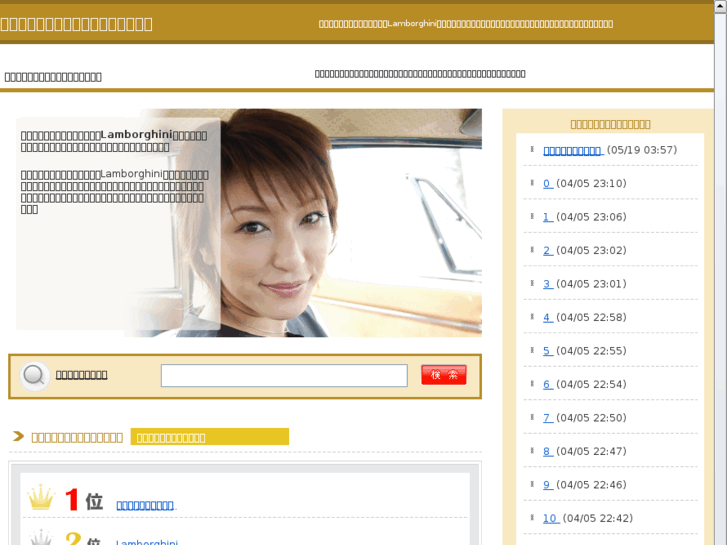Open sidebar link 3 dated 04/05 23:01
The width and height of the screenshot is (727, 545).
click(x=548, y=284)
